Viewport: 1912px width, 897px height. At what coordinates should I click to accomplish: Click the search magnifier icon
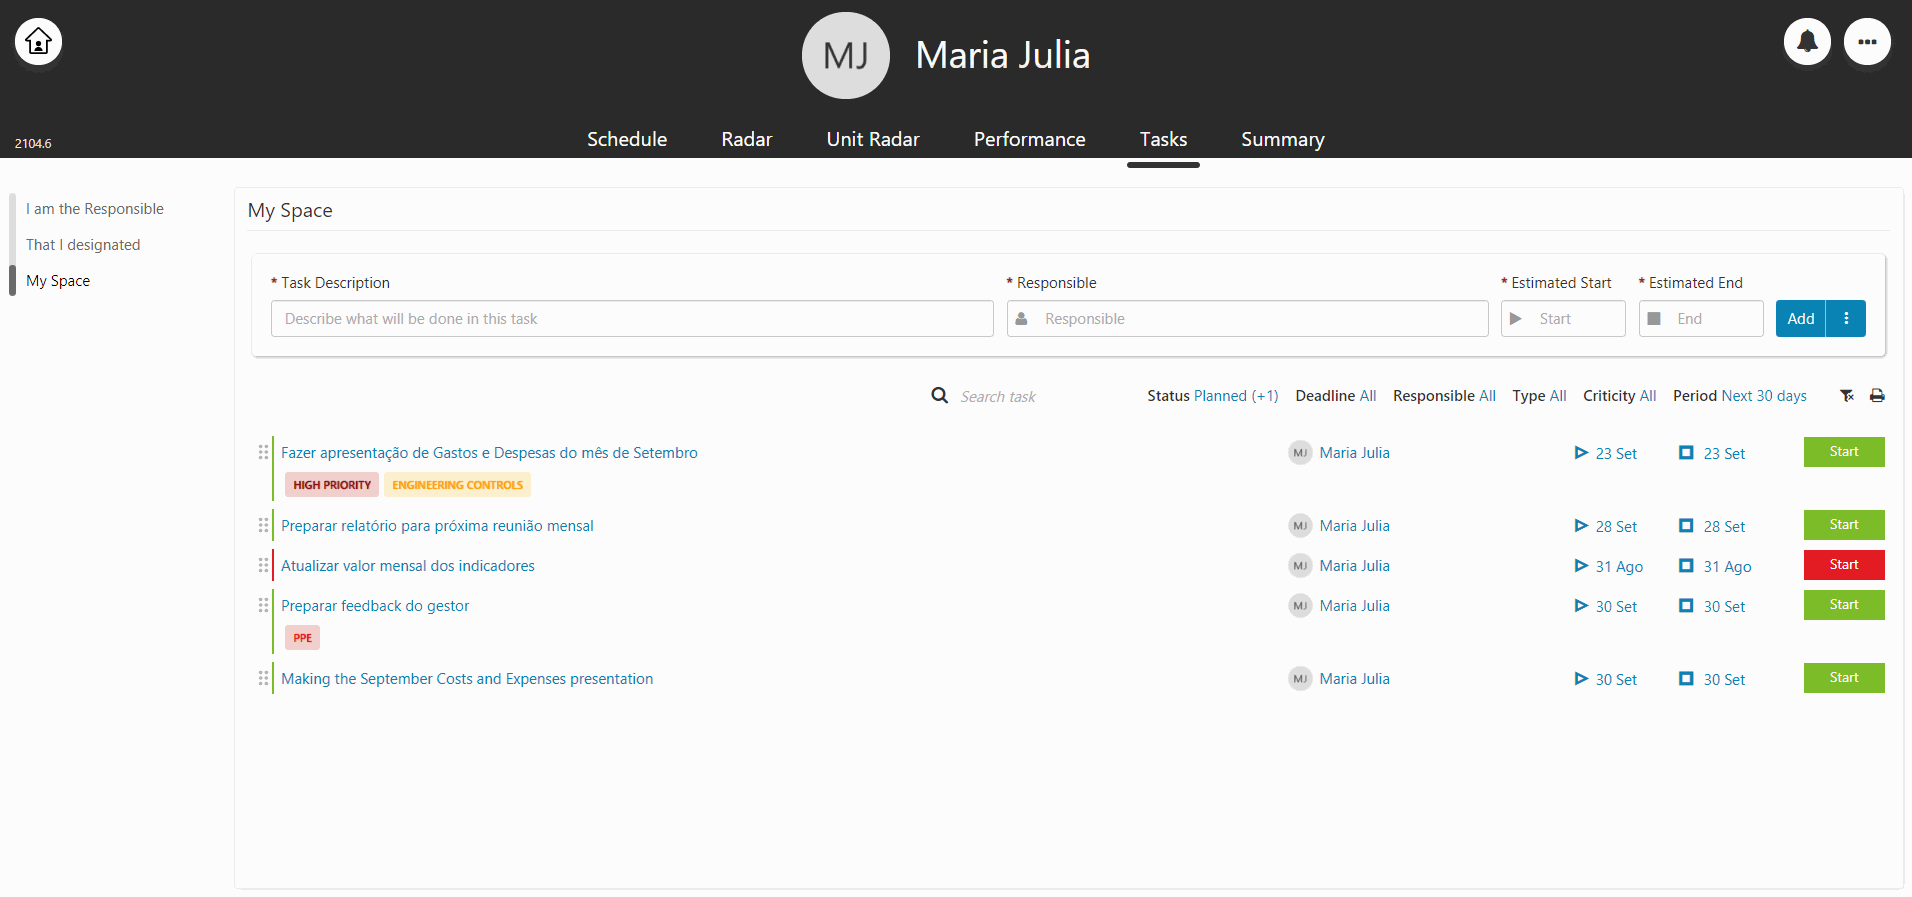click(940, 395)
